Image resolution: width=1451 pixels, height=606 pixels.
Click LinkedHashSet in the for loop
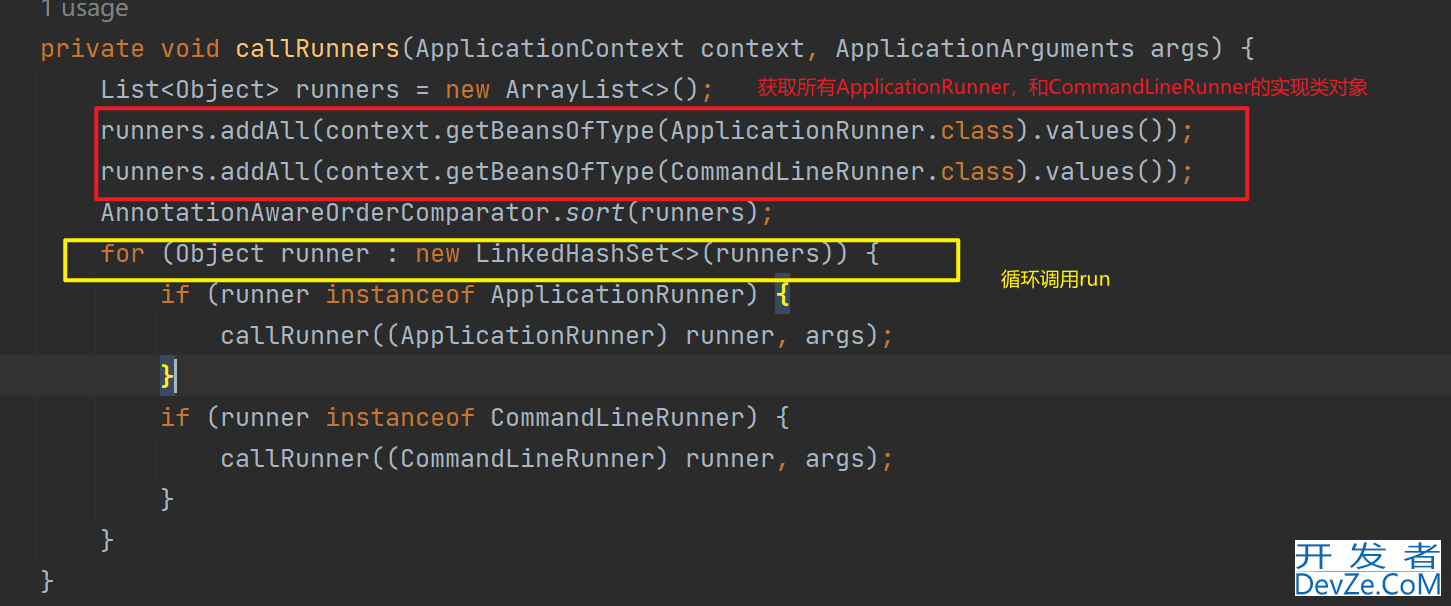pyautogui.click(x=572, y=253)
